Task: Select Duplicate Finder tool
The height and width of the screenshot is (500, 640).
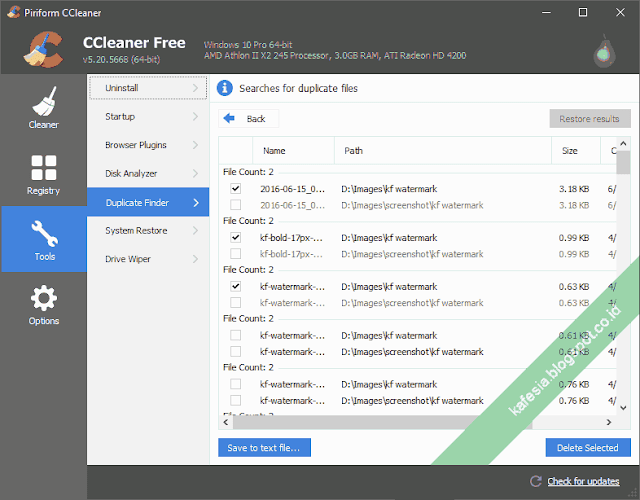Action: click(148, 202)
